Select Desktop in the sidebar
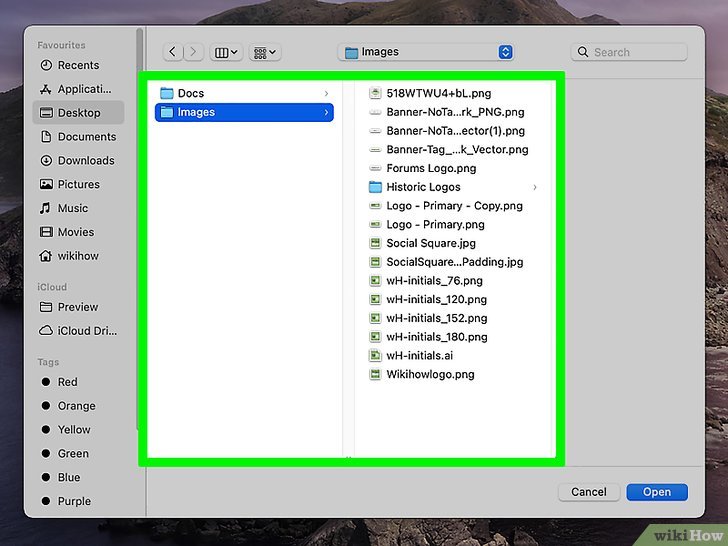The image size is (728, 546). tap(78, 113)
